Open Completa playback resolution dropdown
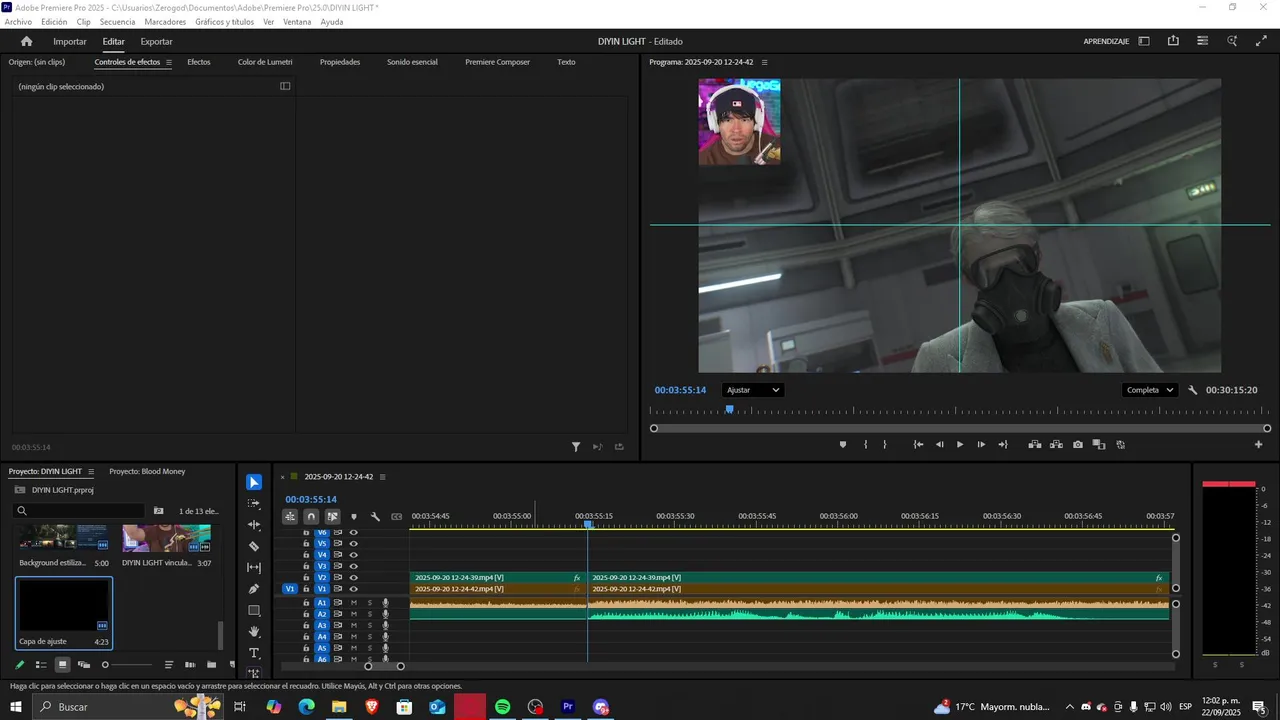This screenshot has width=1280, height=720. tap(1149, 390)
